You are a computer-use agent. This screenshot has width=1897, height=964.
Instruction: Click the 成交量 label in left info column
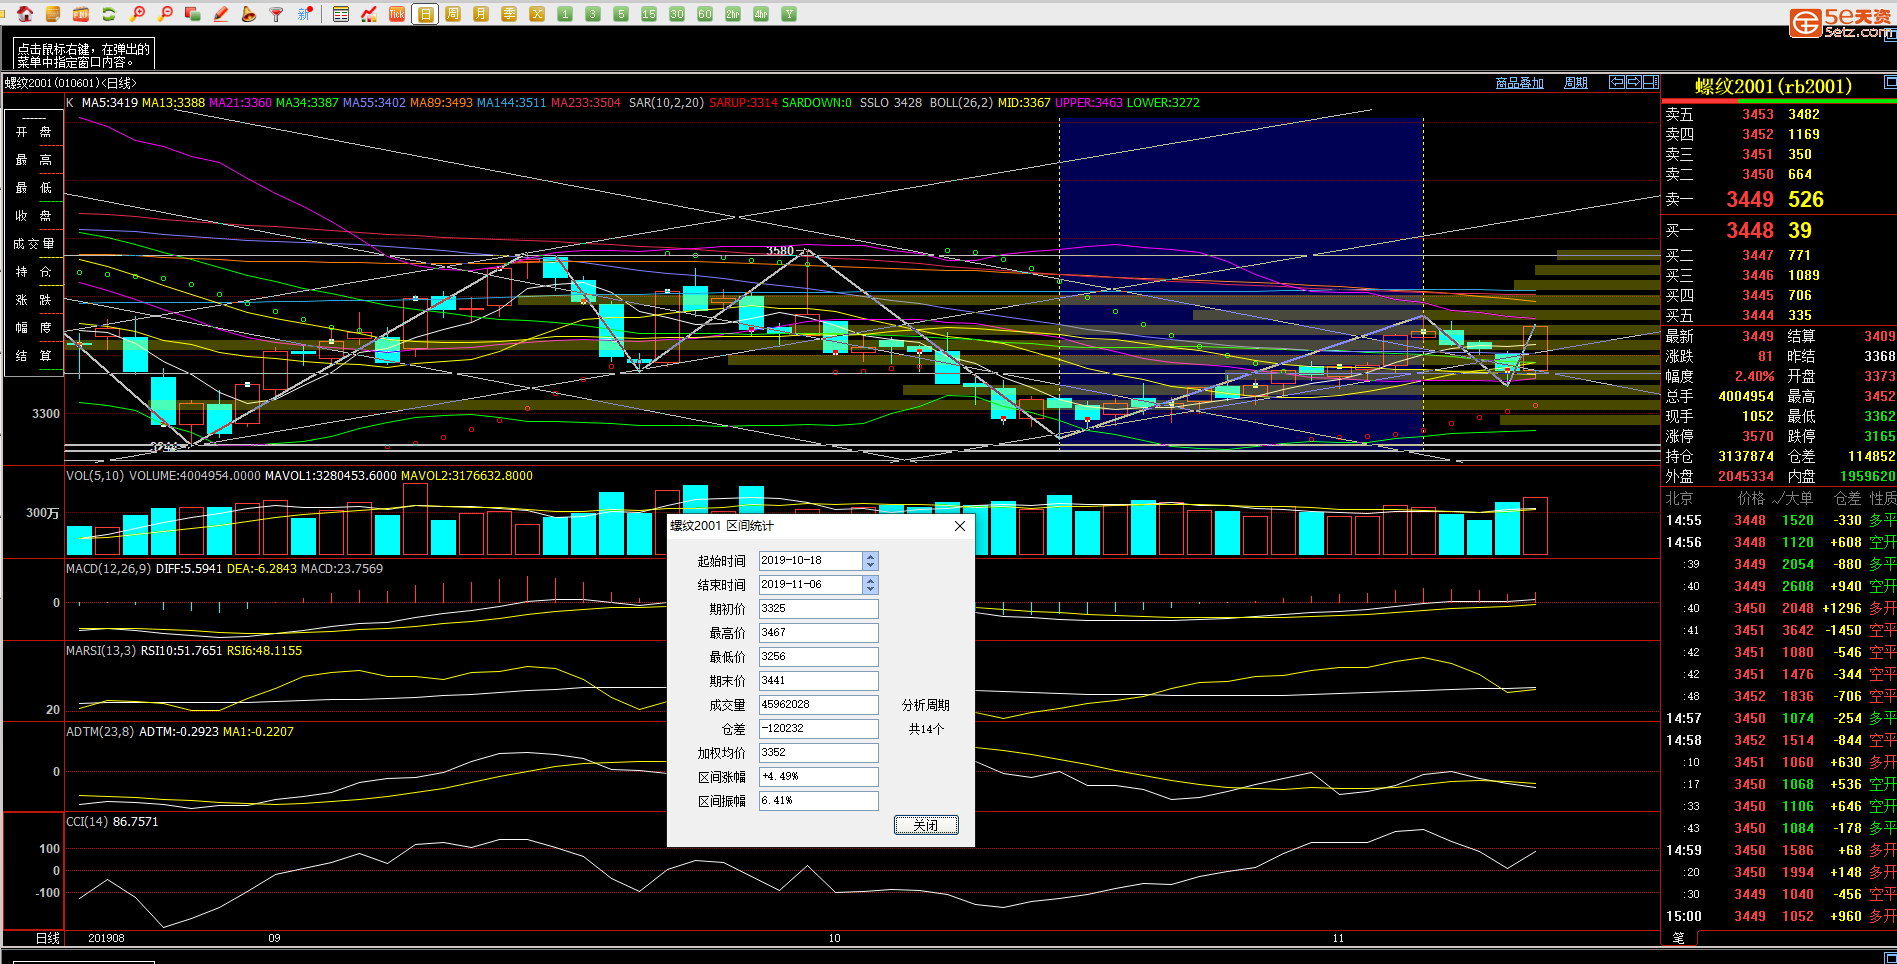(34, 244)
